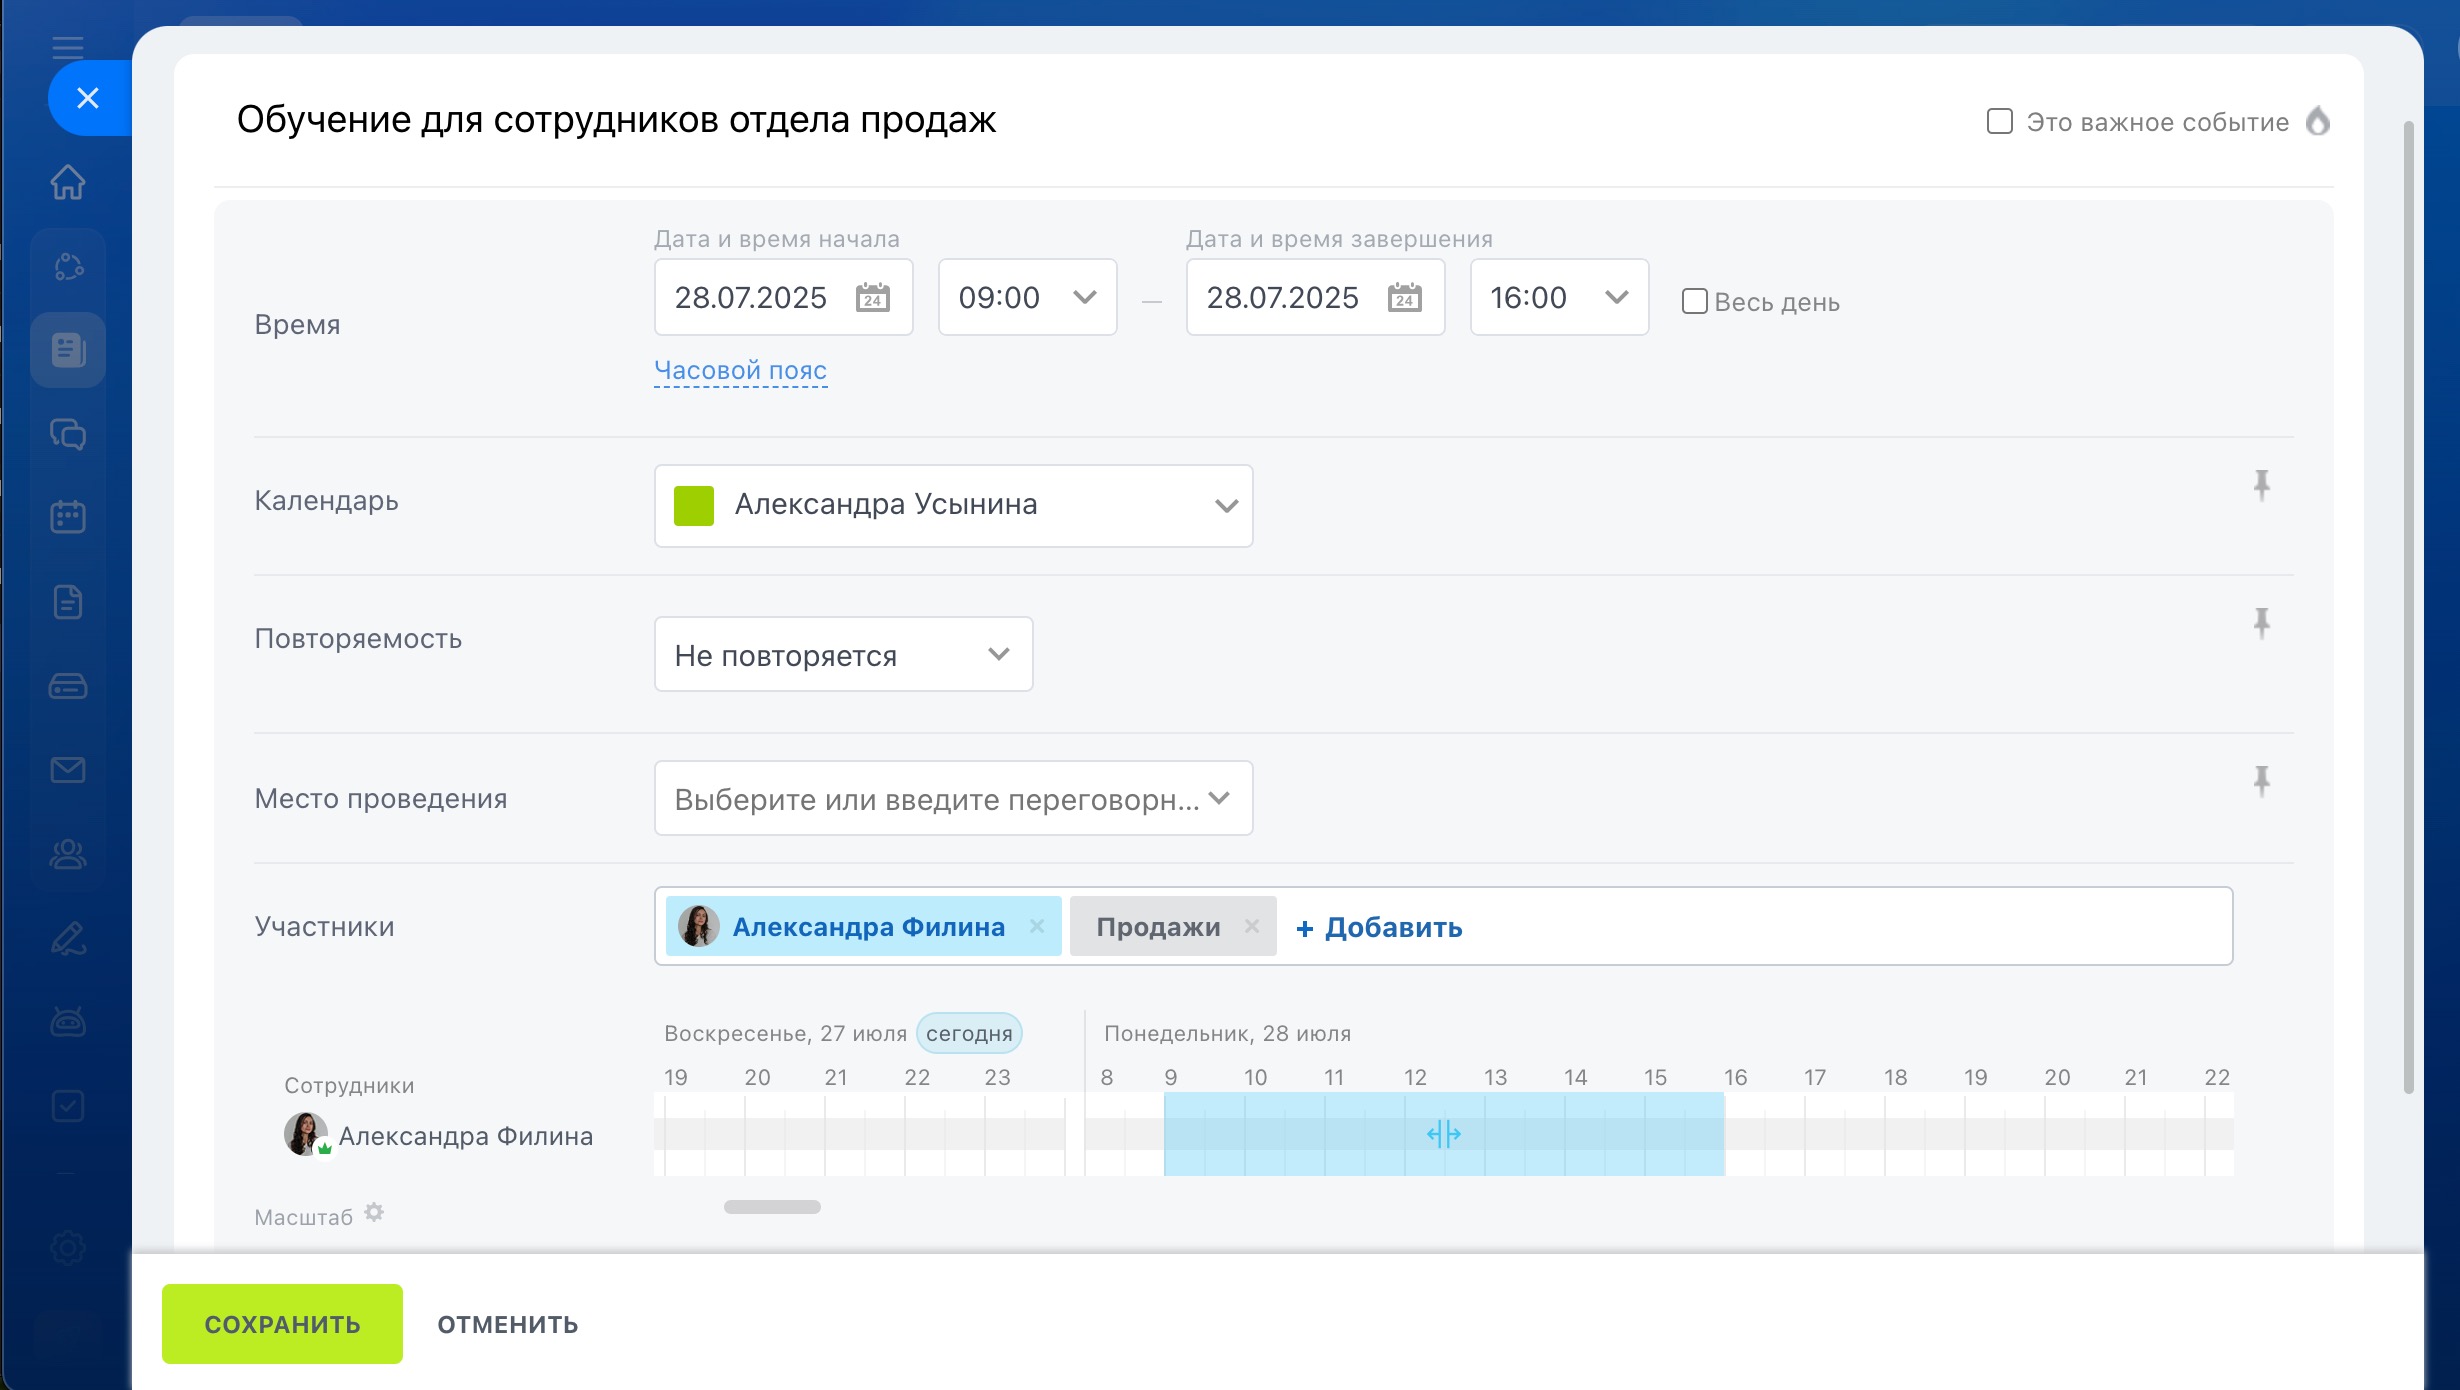This screenshot has width=2460, height=1390.
Task: Open the chat messenger icon in sidebar
Action: pos(68,434)
